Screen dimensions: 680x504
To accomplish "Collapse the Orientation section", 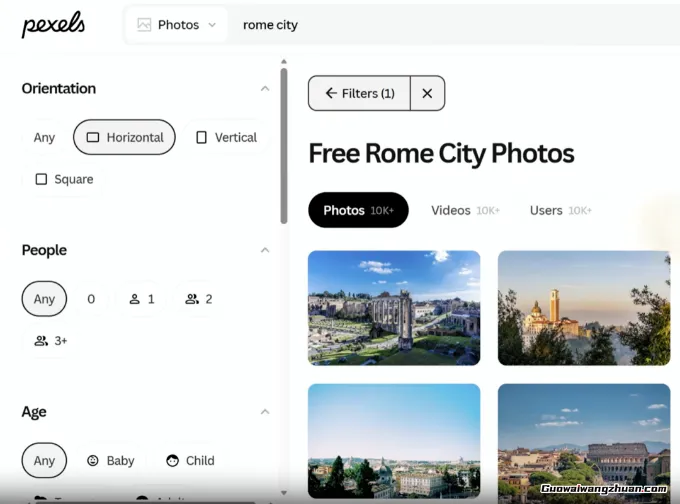I will coord(265,89).
